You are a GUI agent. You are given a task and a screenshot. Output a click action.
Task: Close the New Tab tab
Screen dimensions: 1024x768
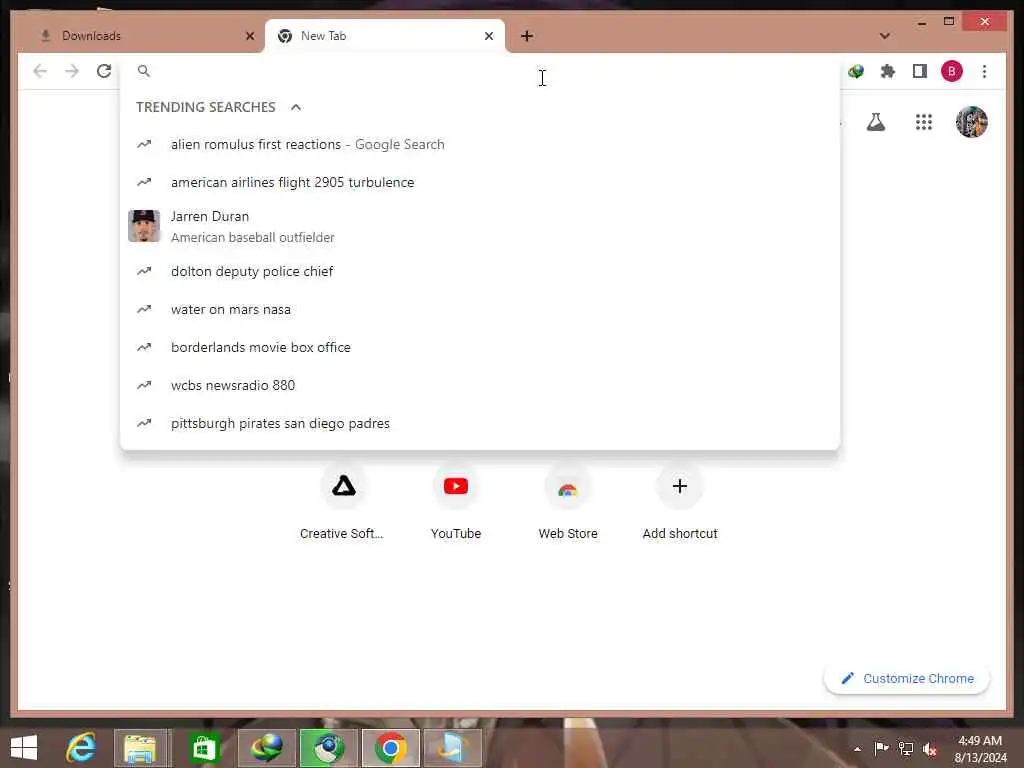point(488,36)
